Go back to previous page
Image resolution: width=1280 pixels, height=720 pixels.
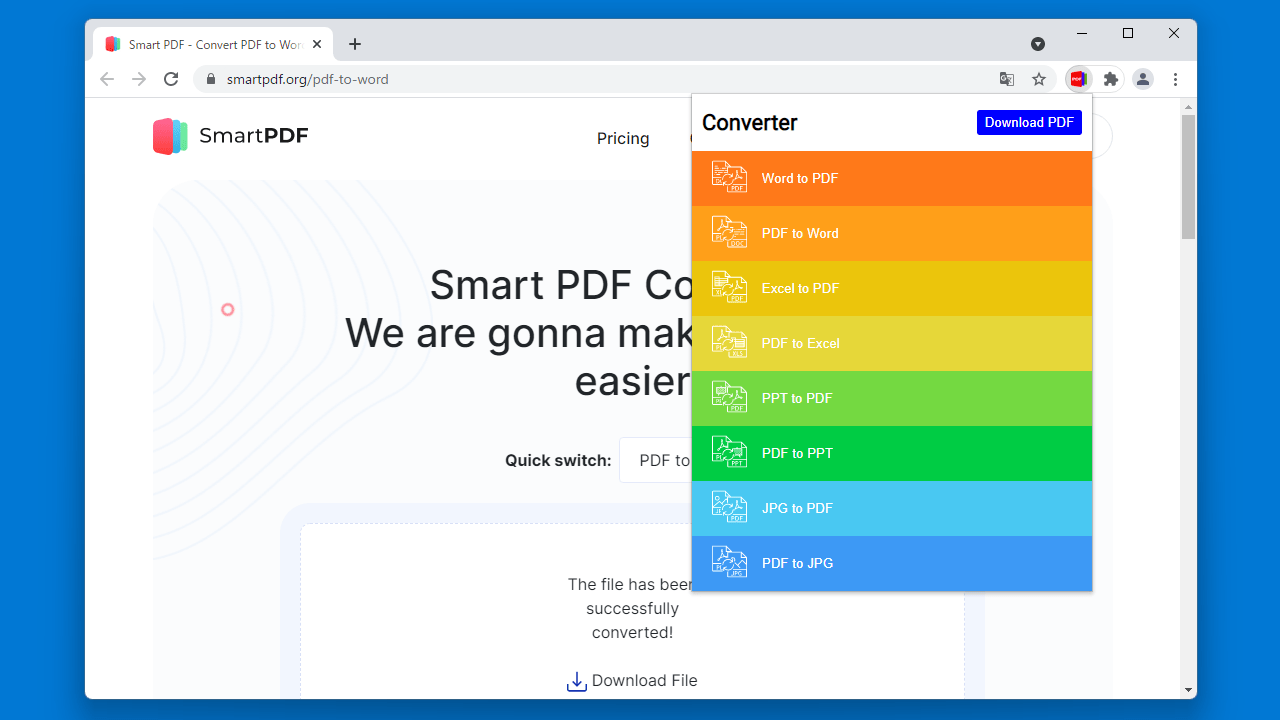point(107,79)
